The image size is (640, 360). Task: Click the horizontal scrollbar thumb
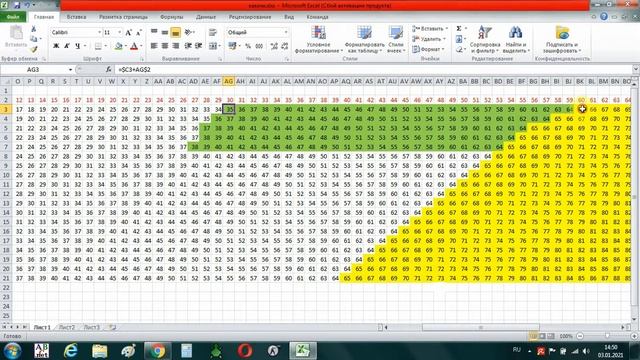480,327
